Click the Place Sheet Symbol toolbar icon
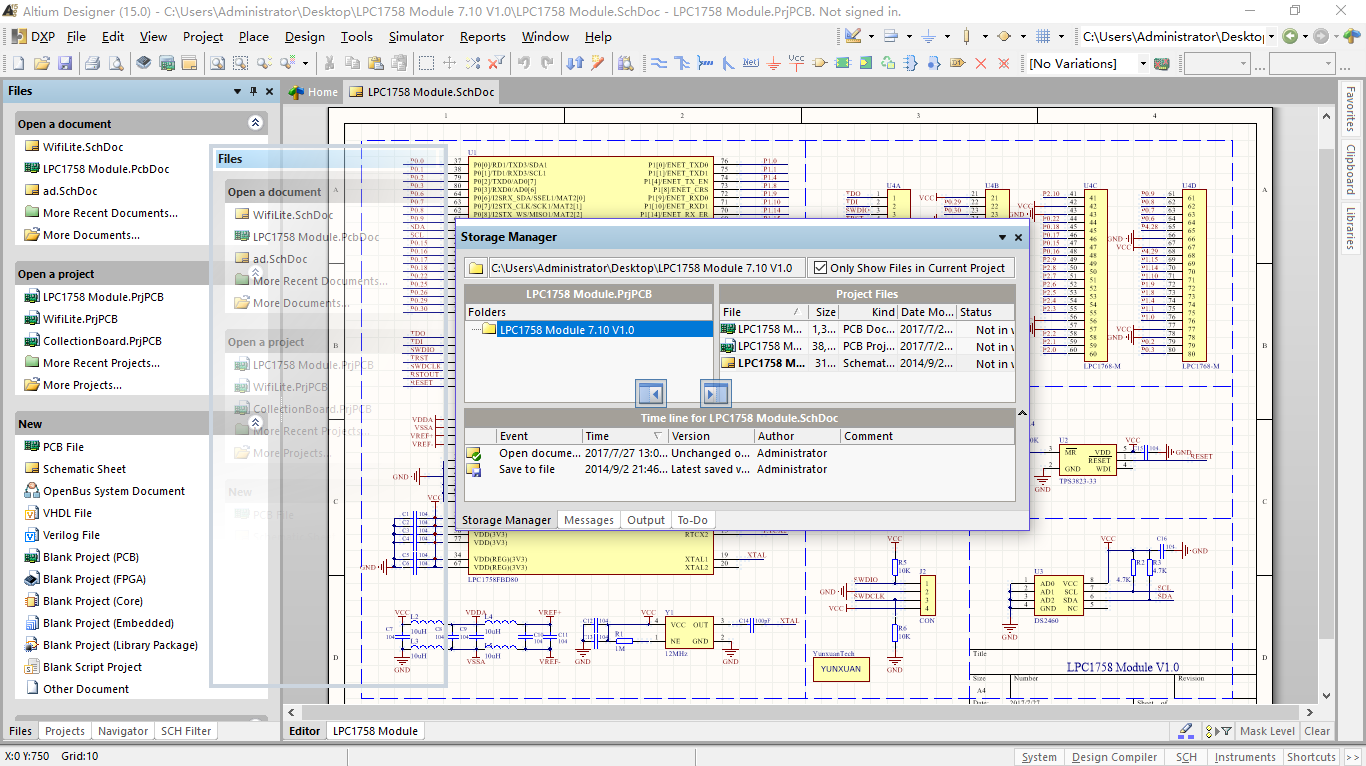 tap(842, 63)
